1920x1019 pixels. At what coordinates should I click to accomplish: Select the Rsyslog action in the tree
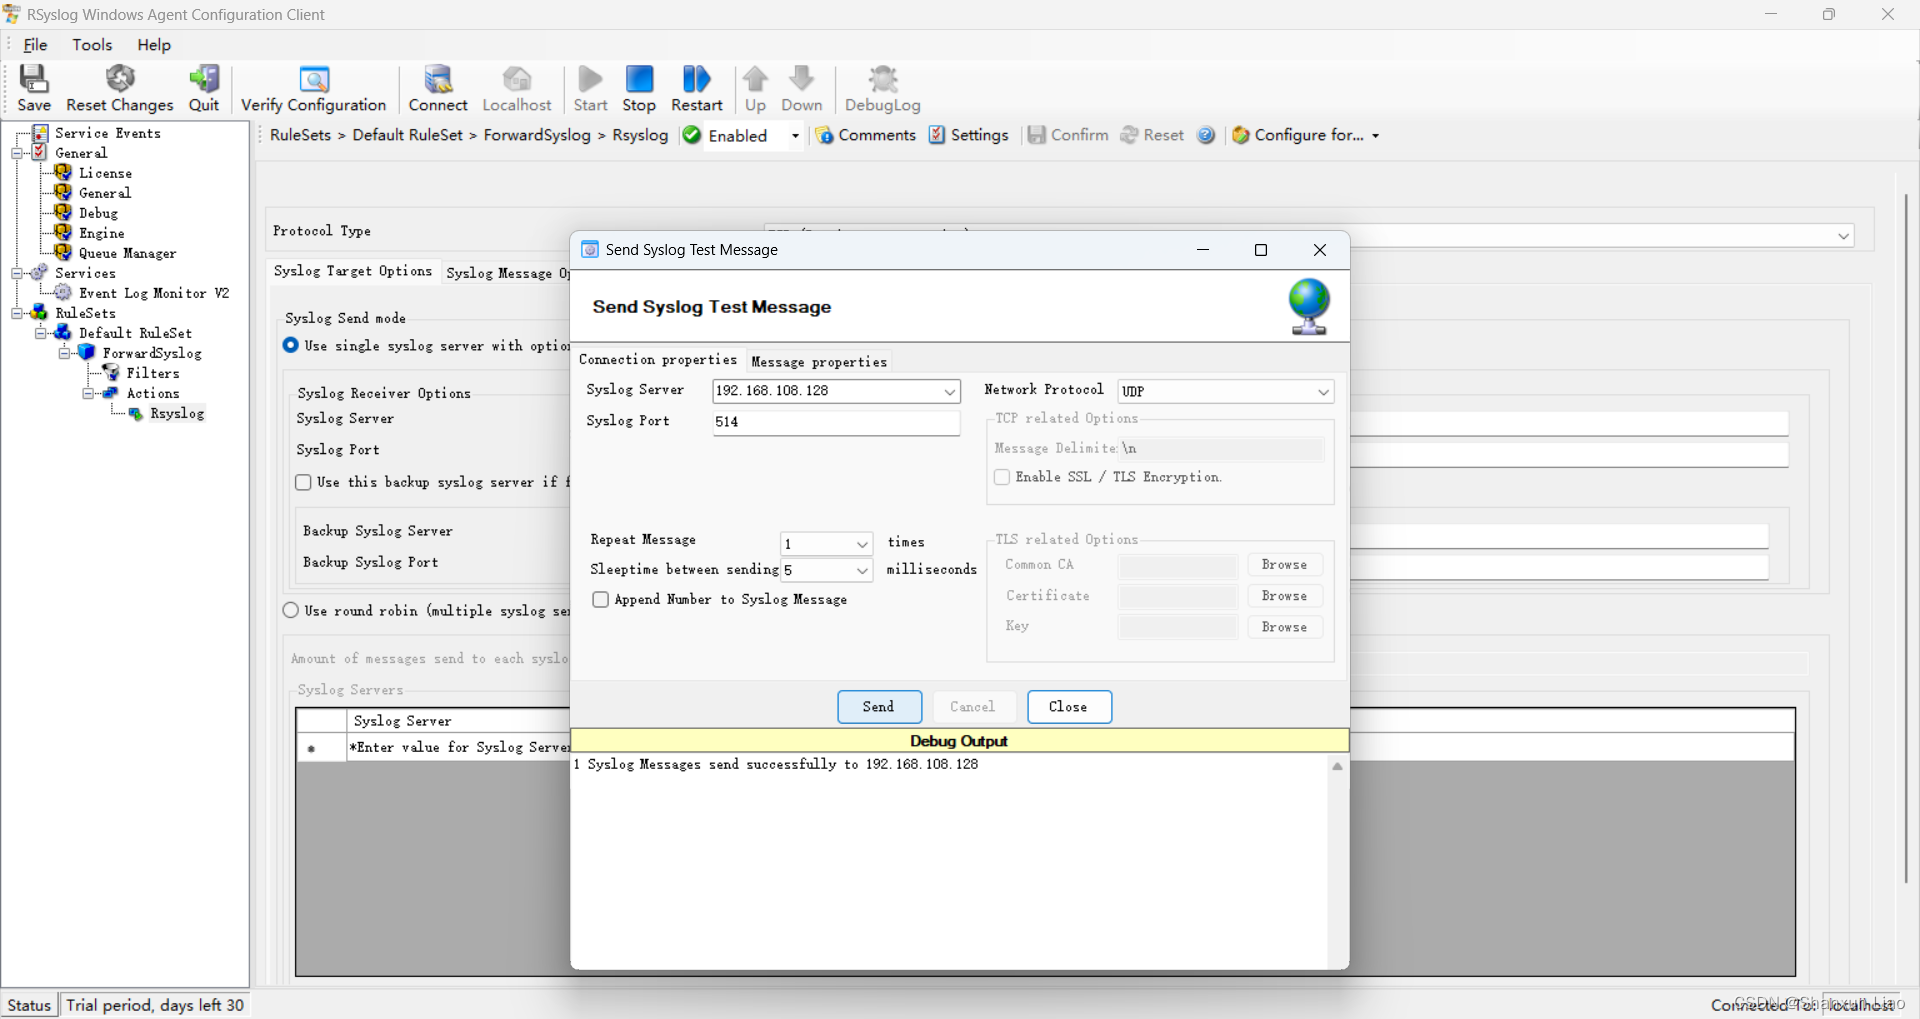coord(177,412)
